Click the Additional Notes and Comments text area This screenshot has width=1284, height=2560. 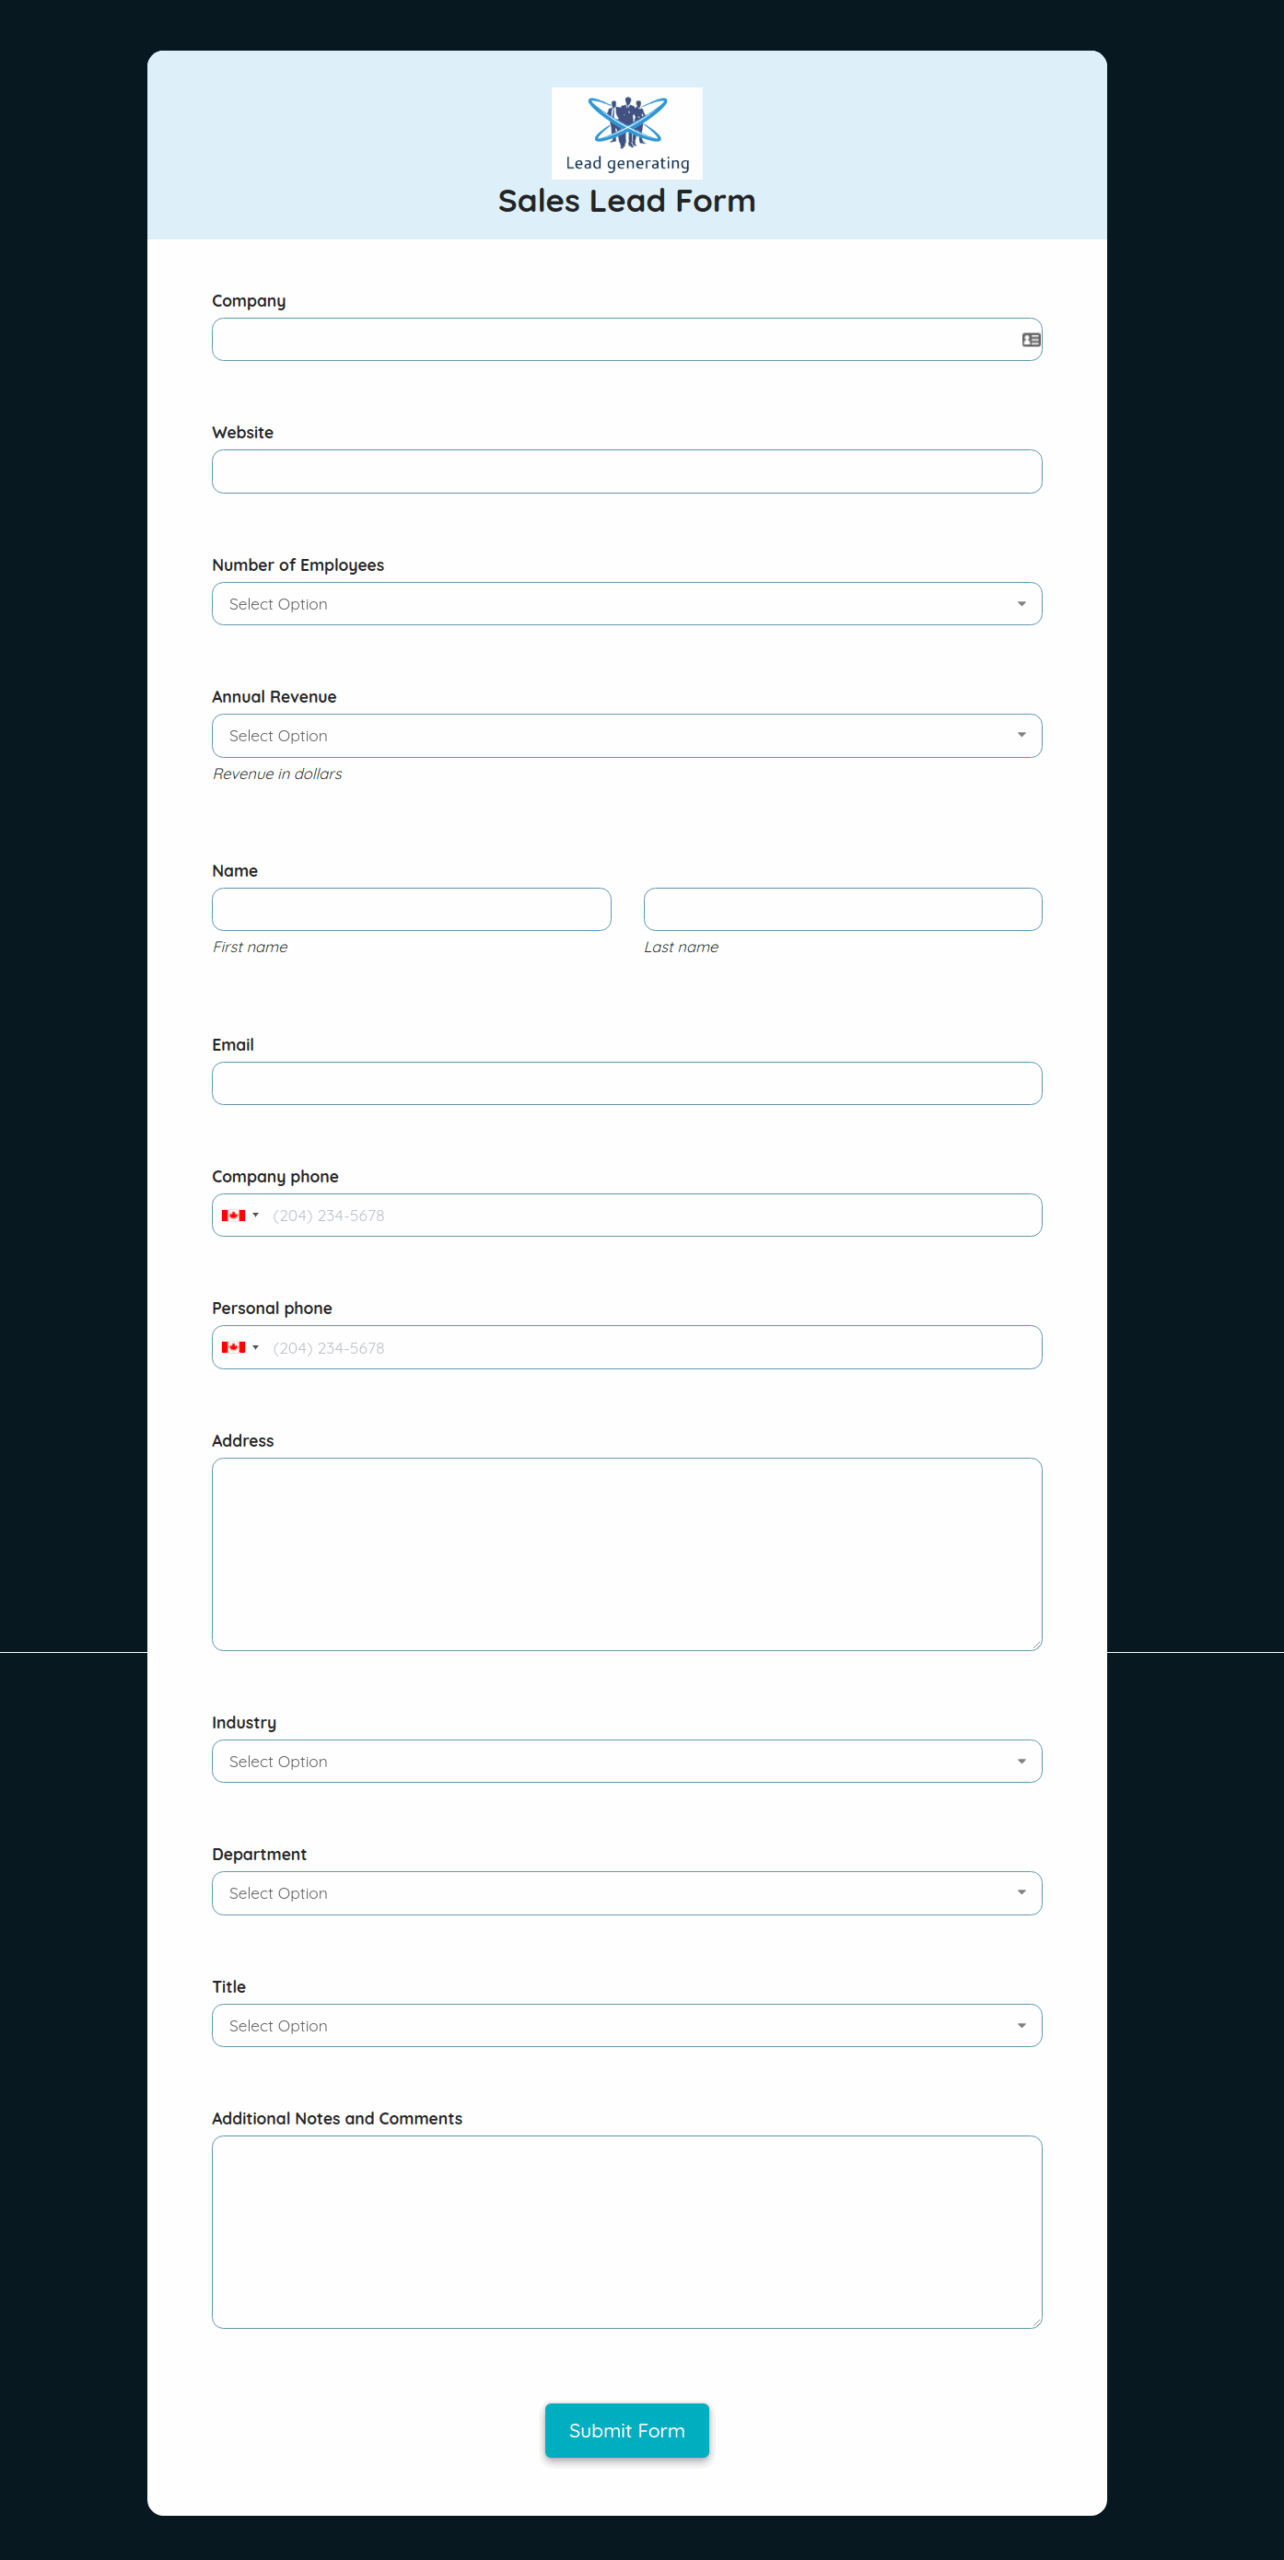point(626,2232)
